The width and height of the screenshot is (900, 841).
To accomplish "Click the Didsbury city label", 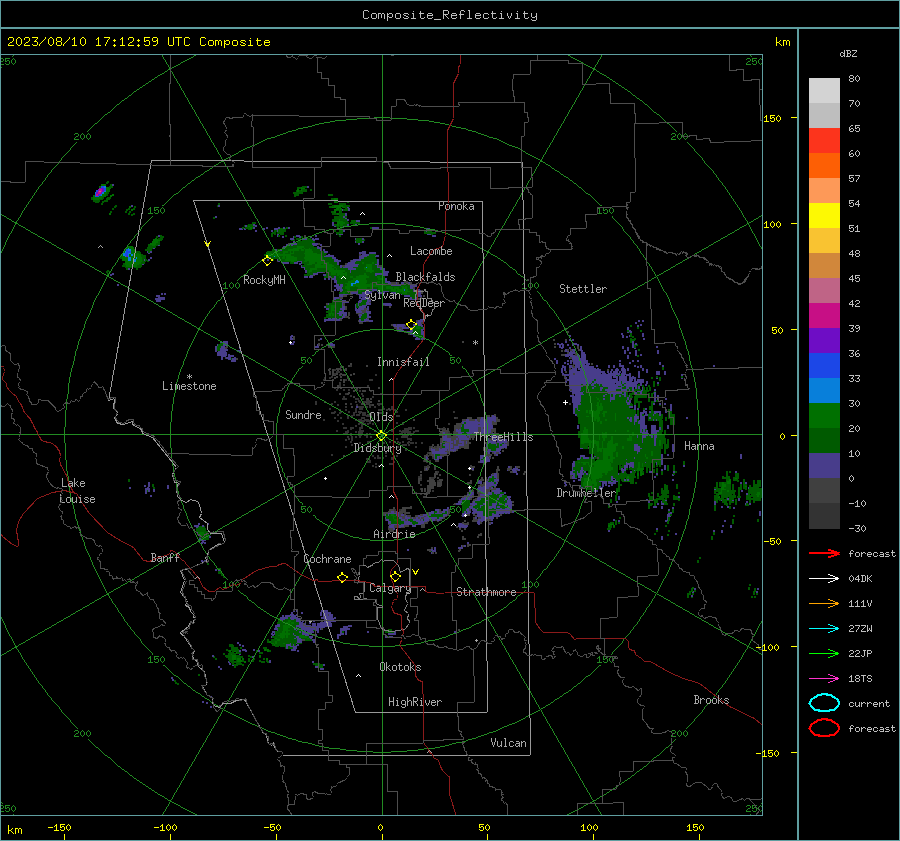I will (x=377, y=448).
